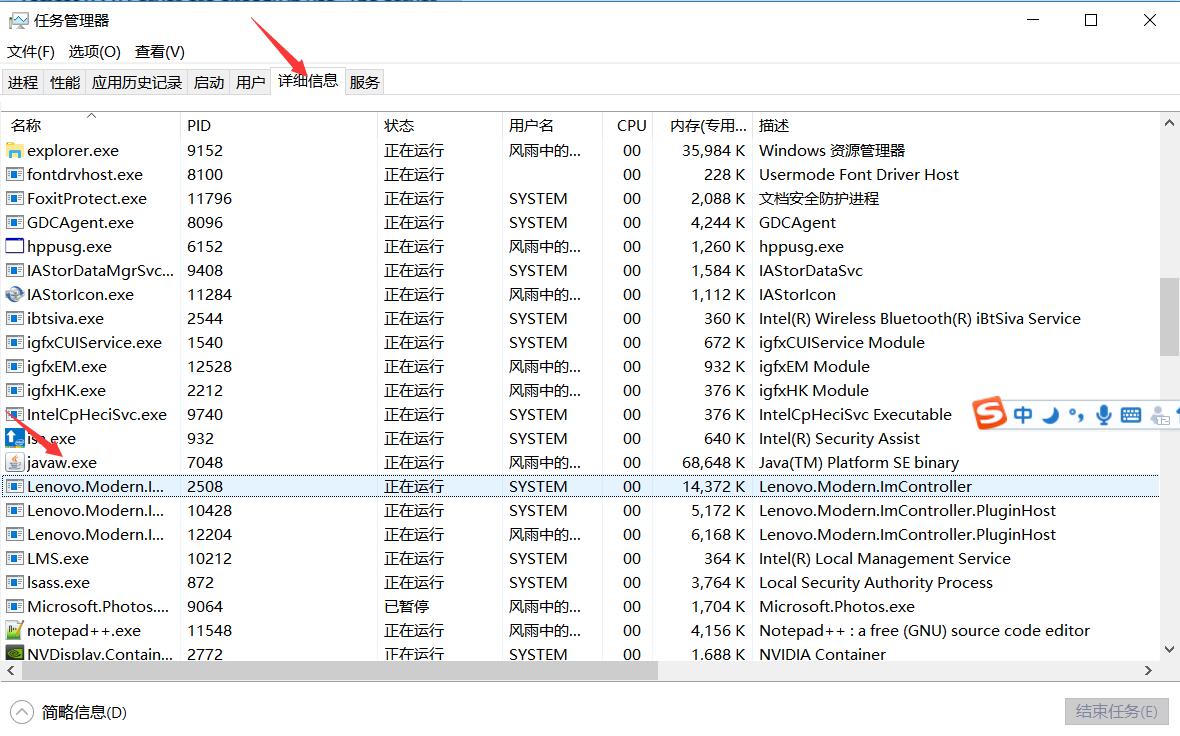Select the Lenovo.Modern row with PID 10428

click(x=579, y=510)
